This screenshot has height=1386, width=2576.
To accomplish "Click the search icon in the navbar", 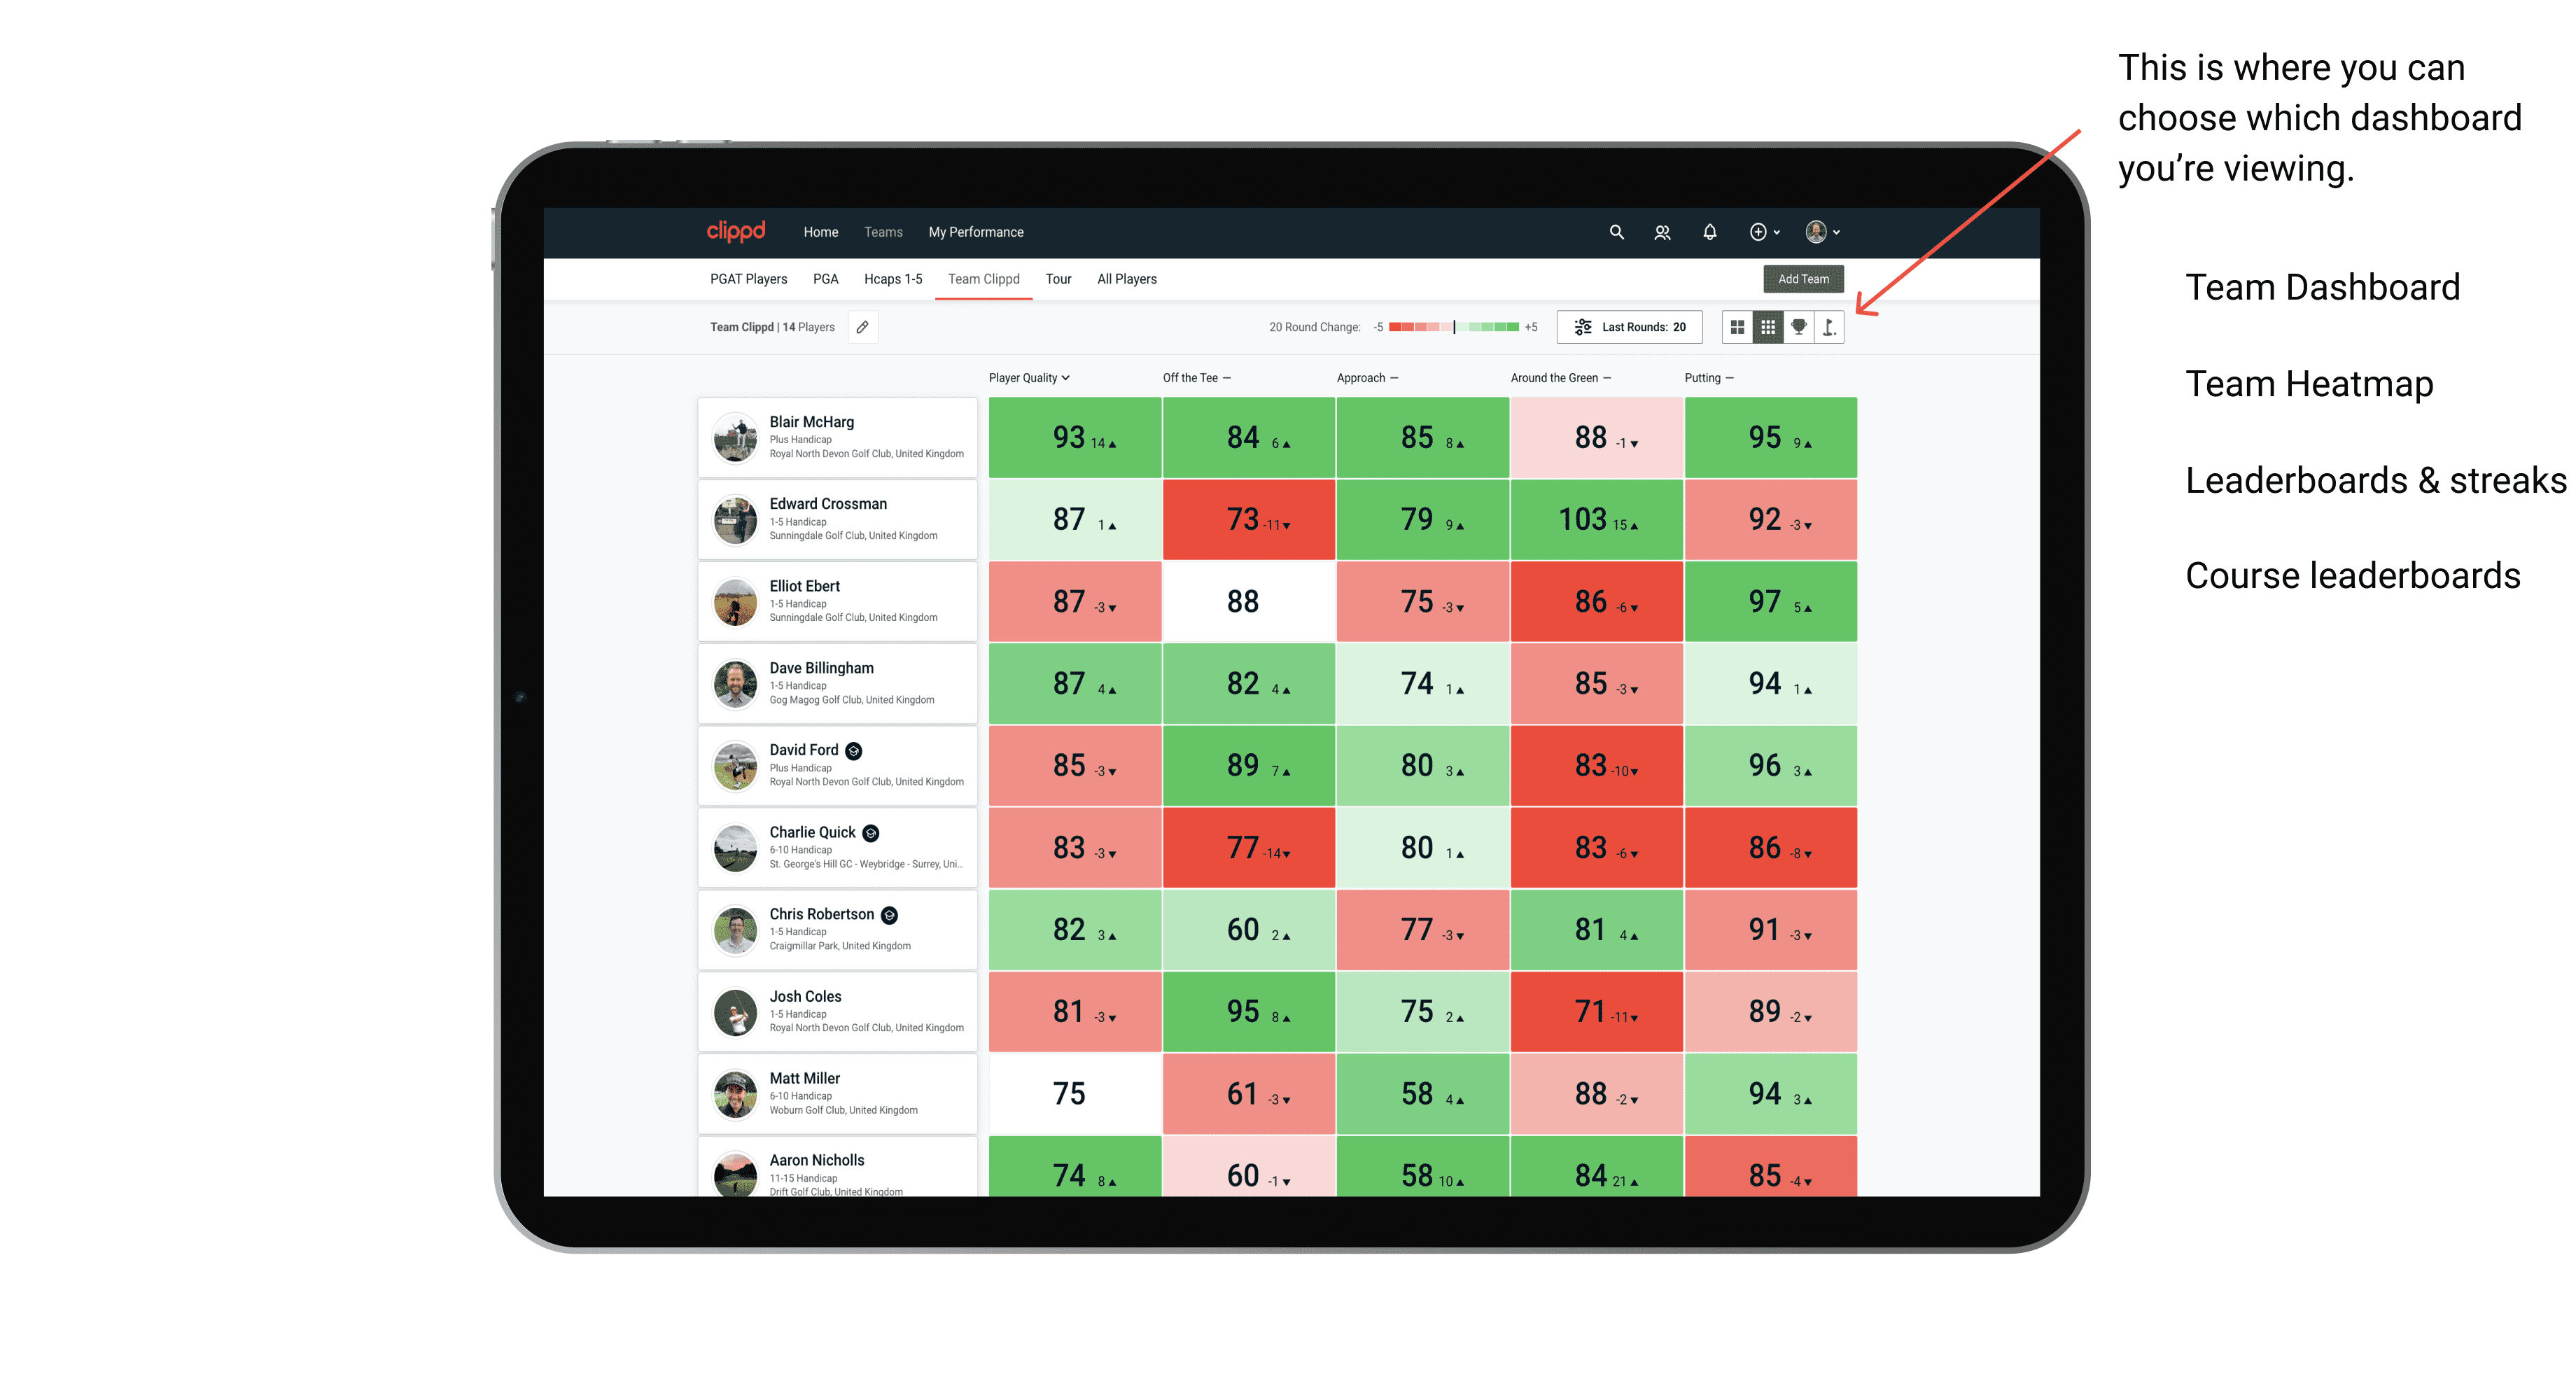I will [x=1613, y=234].
